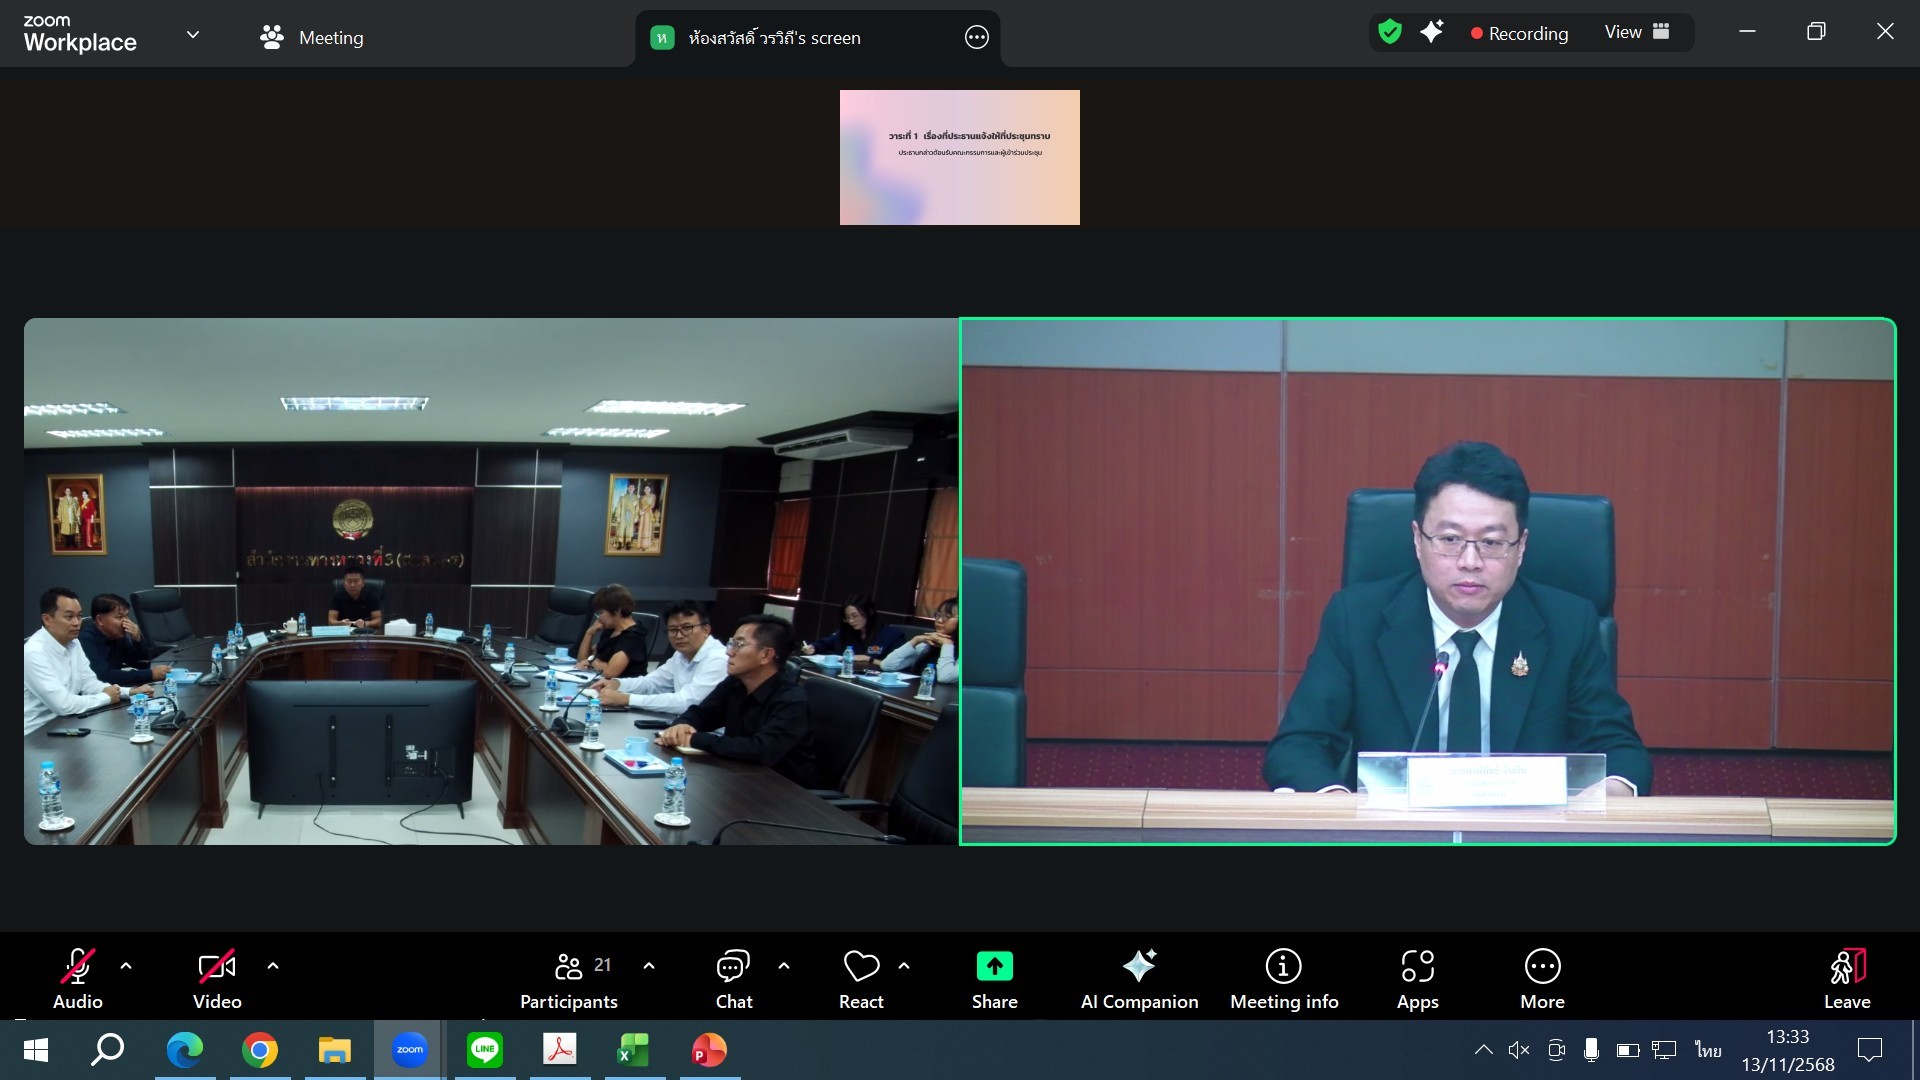Switch to the Meeting tab
This screenshot has width=1920, height=1080.
coord(312,38)
